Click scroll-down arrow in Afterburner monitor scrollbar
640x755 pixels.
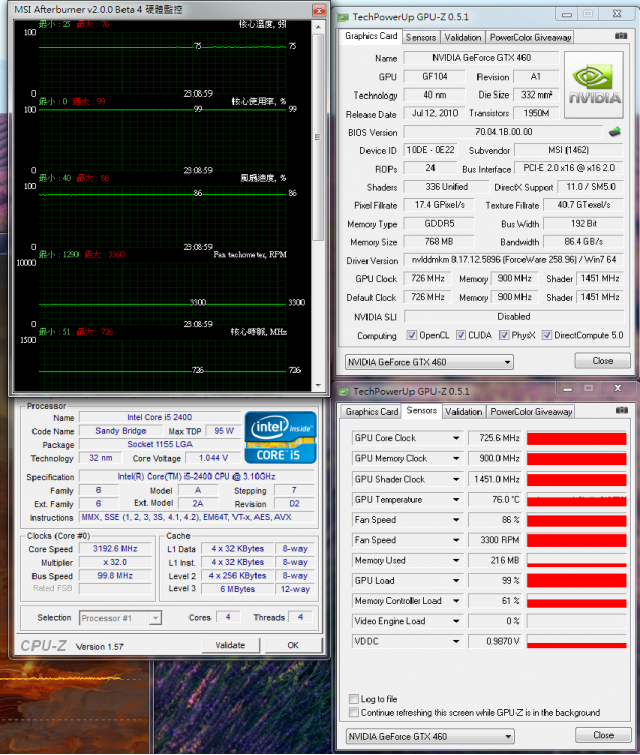point(318,385)
